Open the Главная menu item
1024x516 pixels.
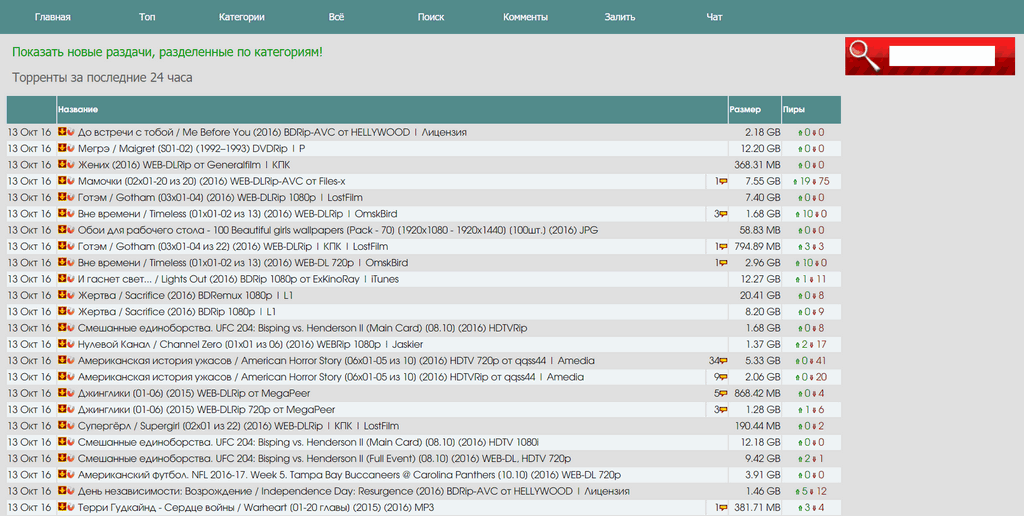[52, 17]
